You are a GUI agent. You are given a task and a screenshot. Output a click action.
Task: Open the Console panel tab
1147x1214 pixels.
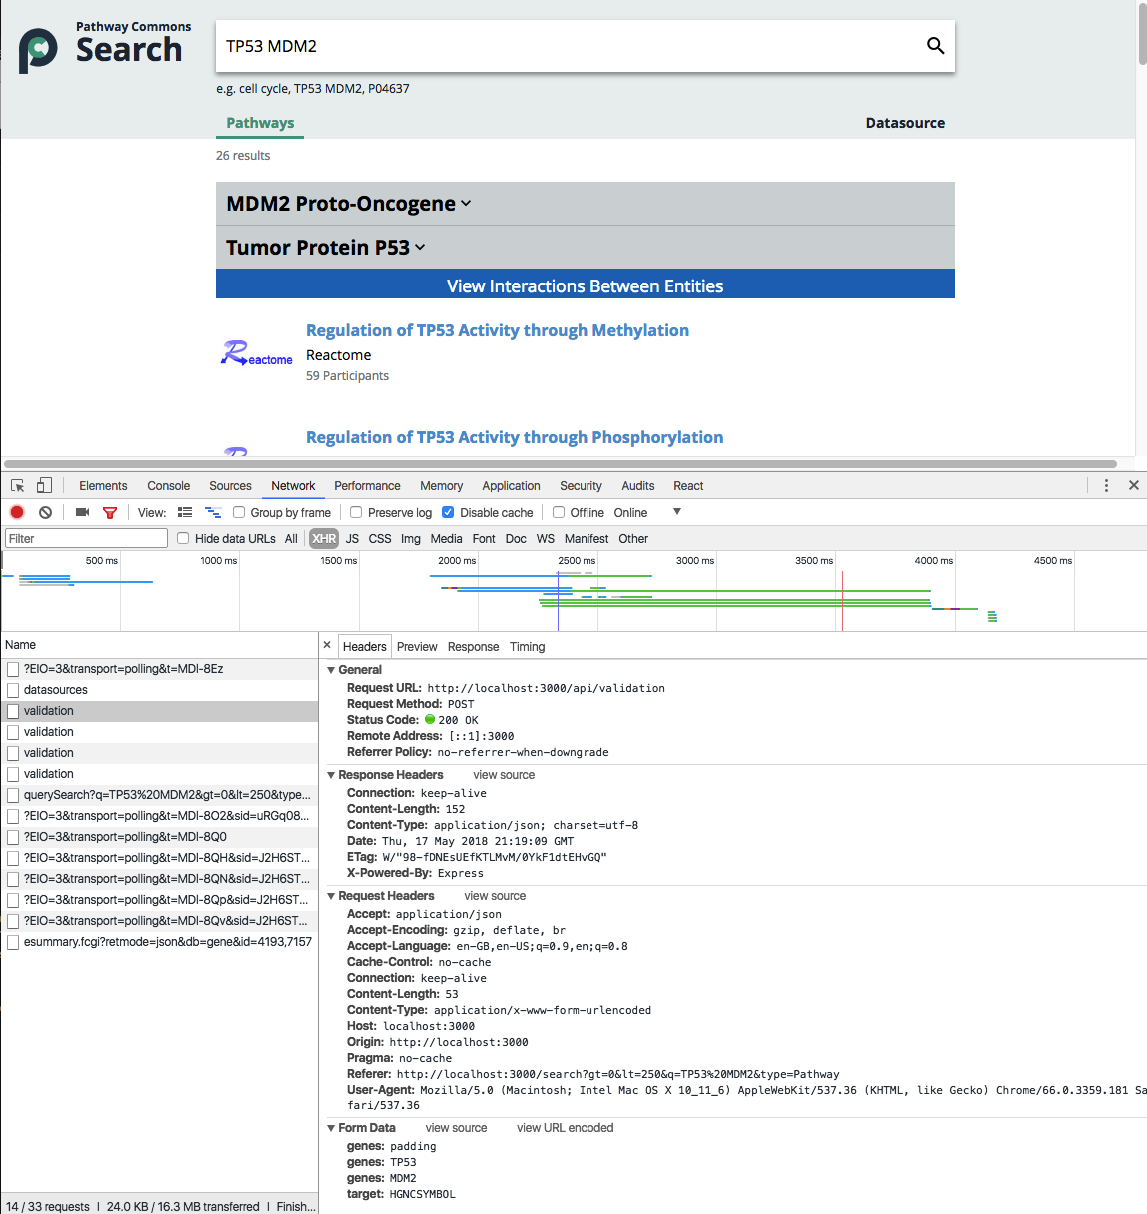click(168, 486)
